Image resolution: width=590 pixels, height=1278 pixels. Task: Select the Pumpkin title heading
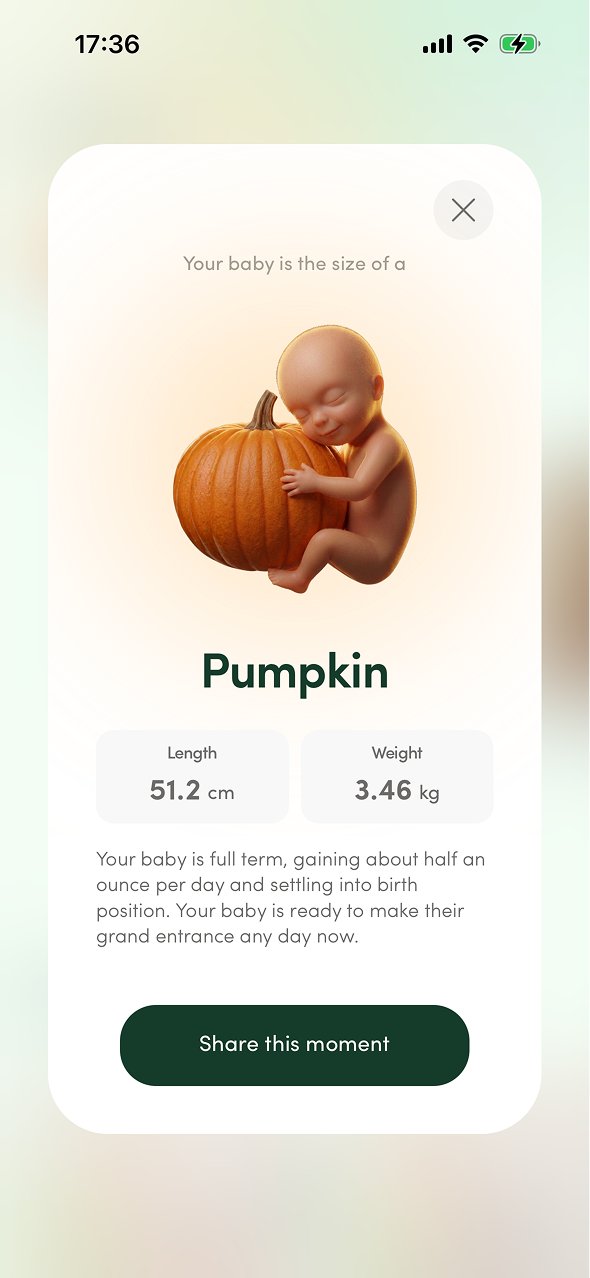tap(295, 672)
